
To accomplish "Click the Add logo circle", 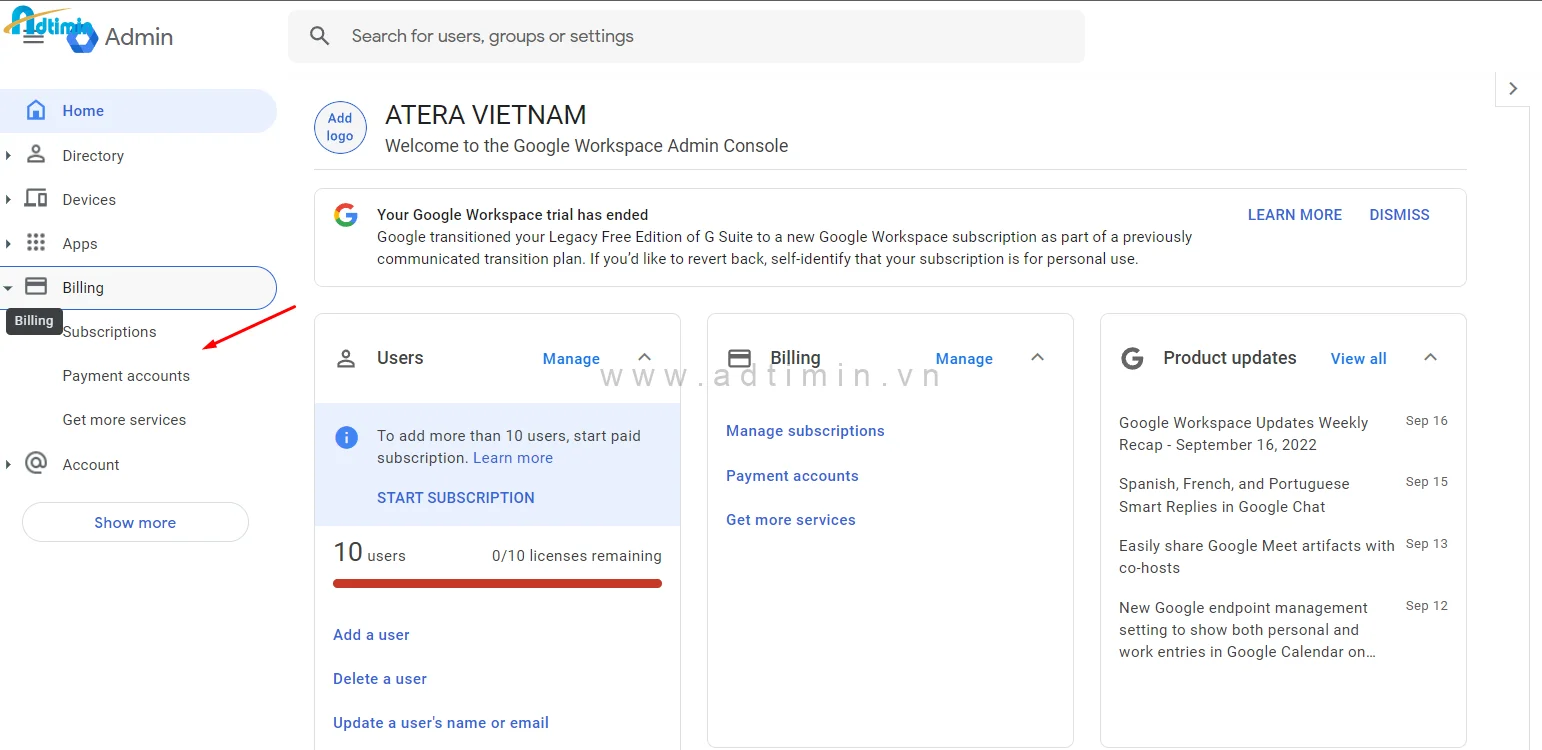I will 340,127.
